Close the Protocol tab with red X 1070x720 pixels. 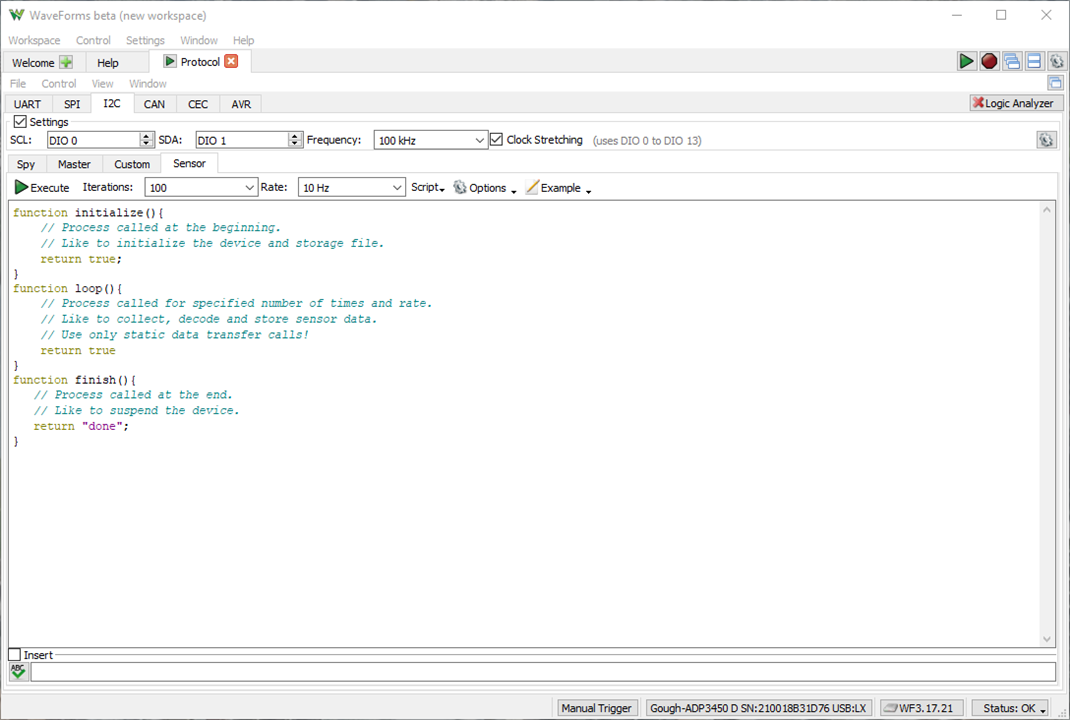[x=231, y=61]
